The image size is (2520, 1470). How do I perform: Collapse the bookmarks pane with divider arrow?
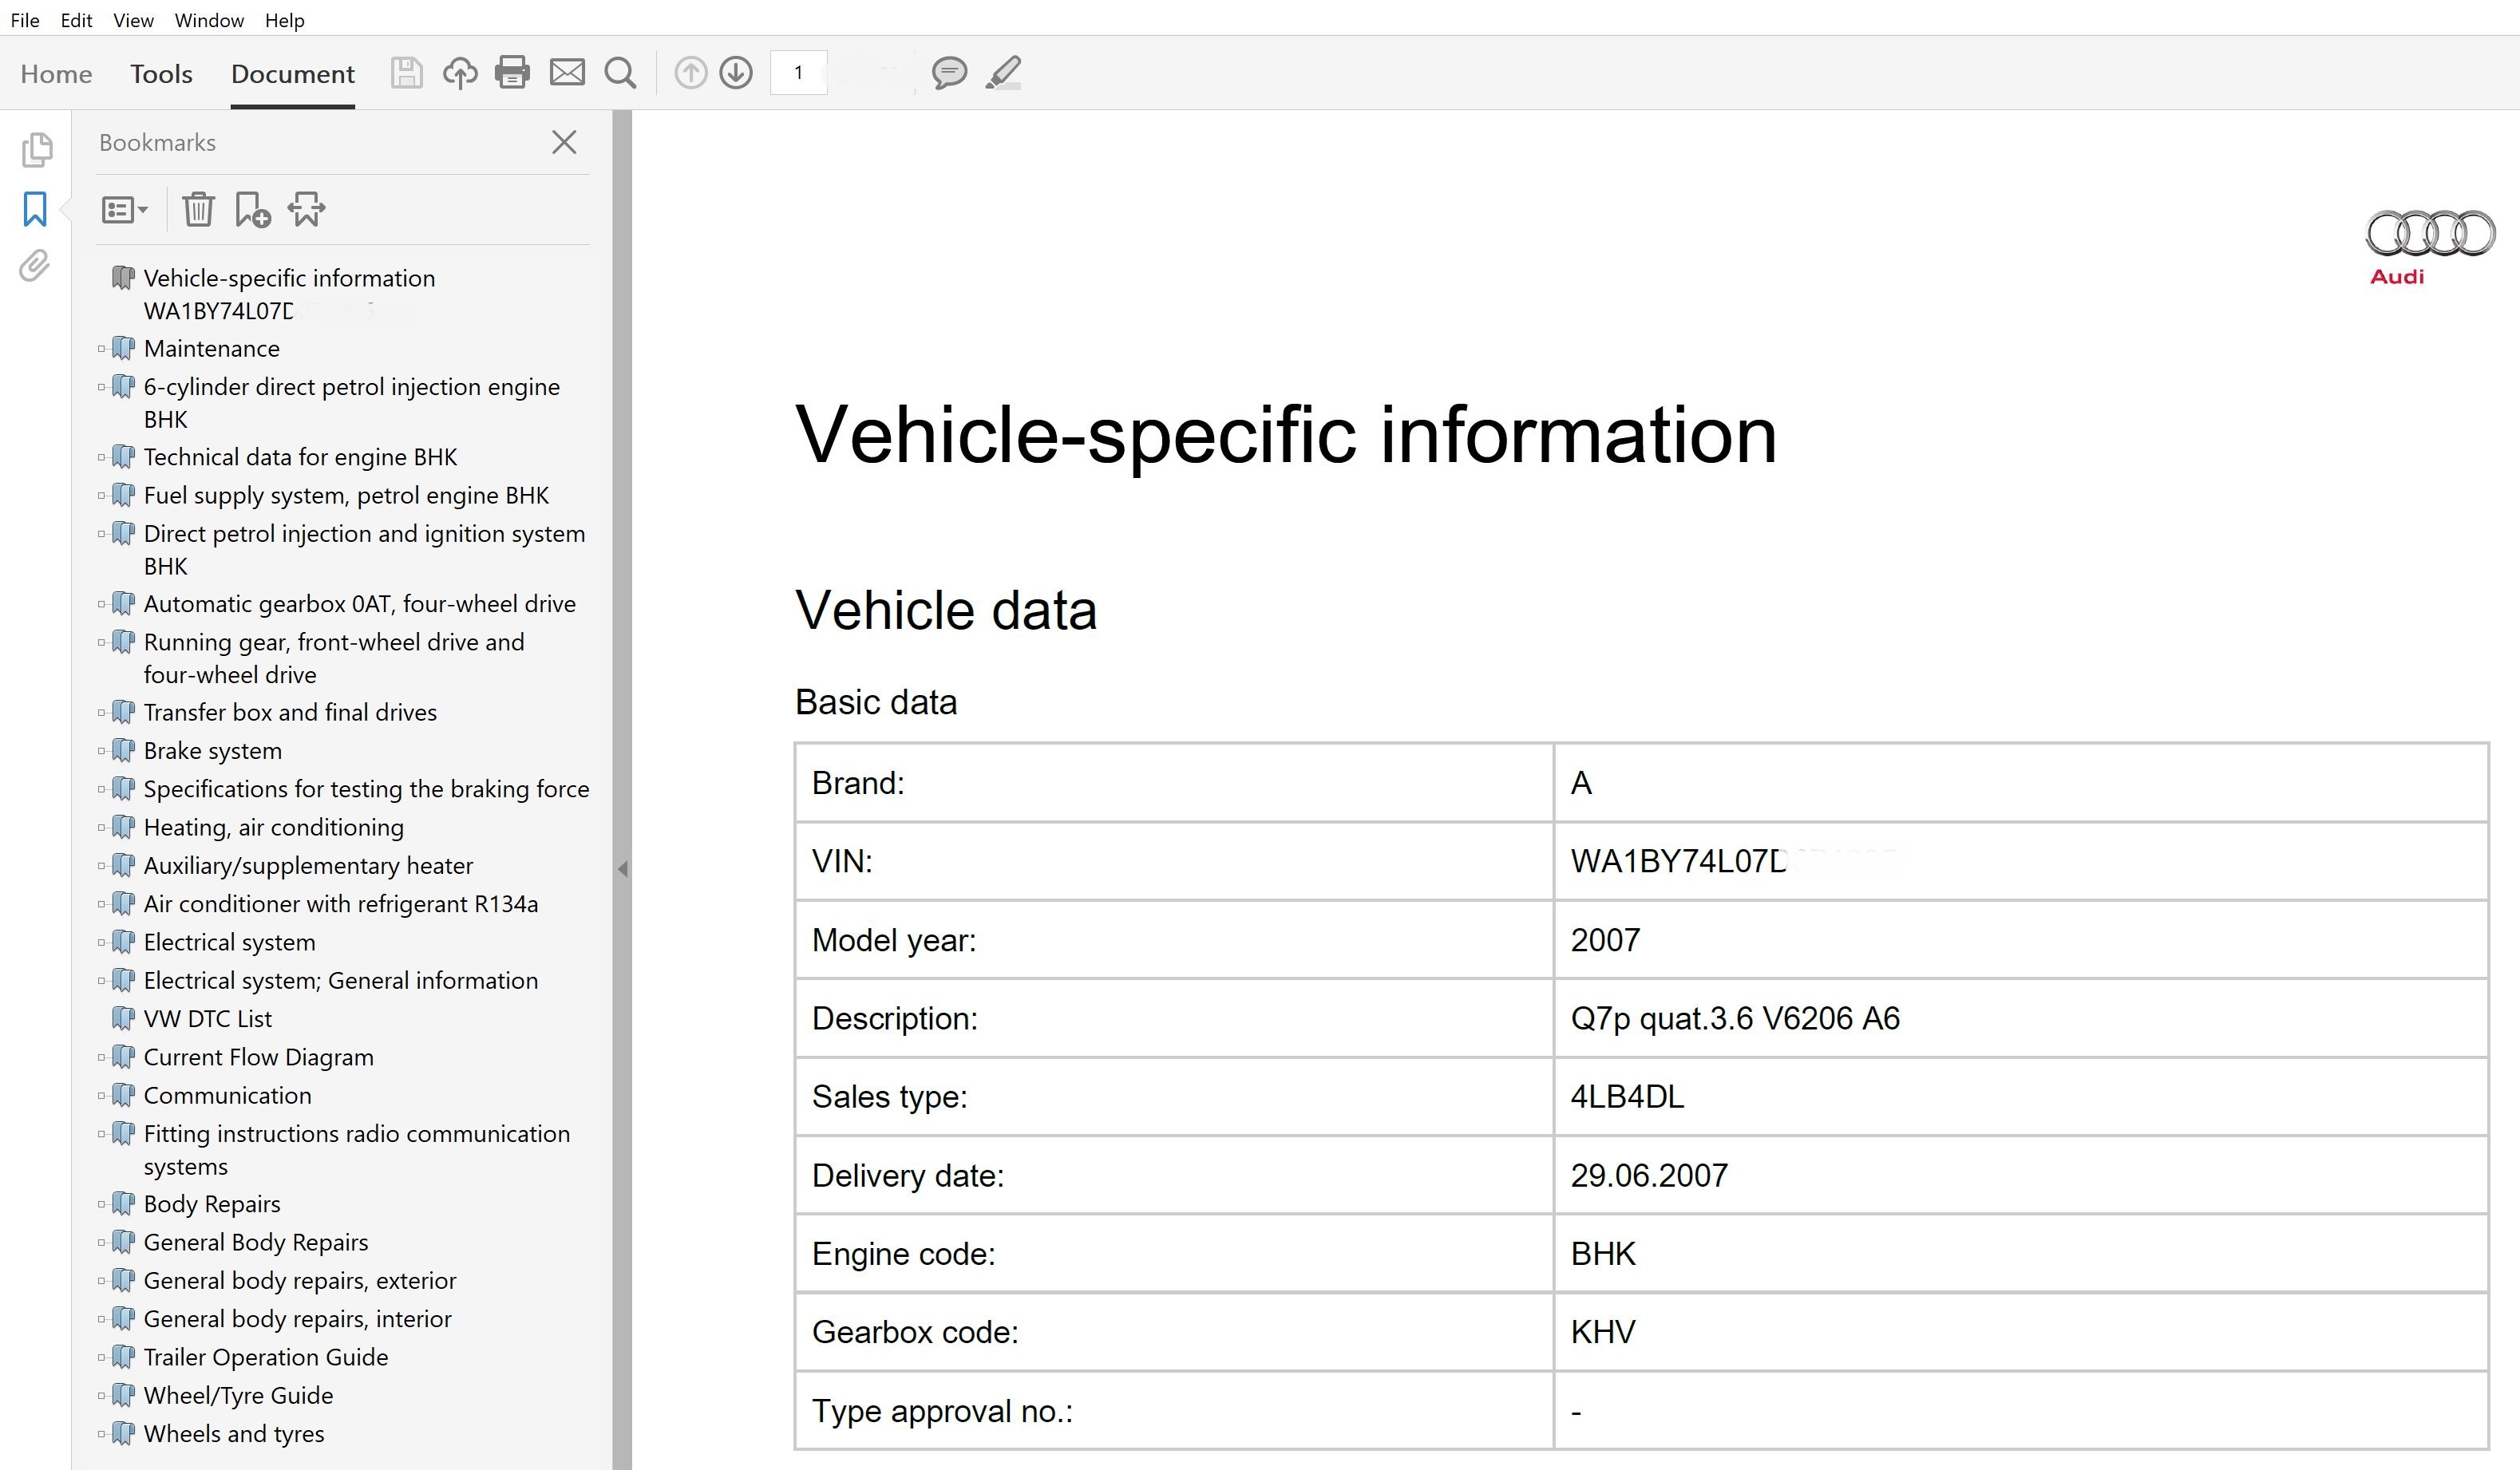pos(622,869)
